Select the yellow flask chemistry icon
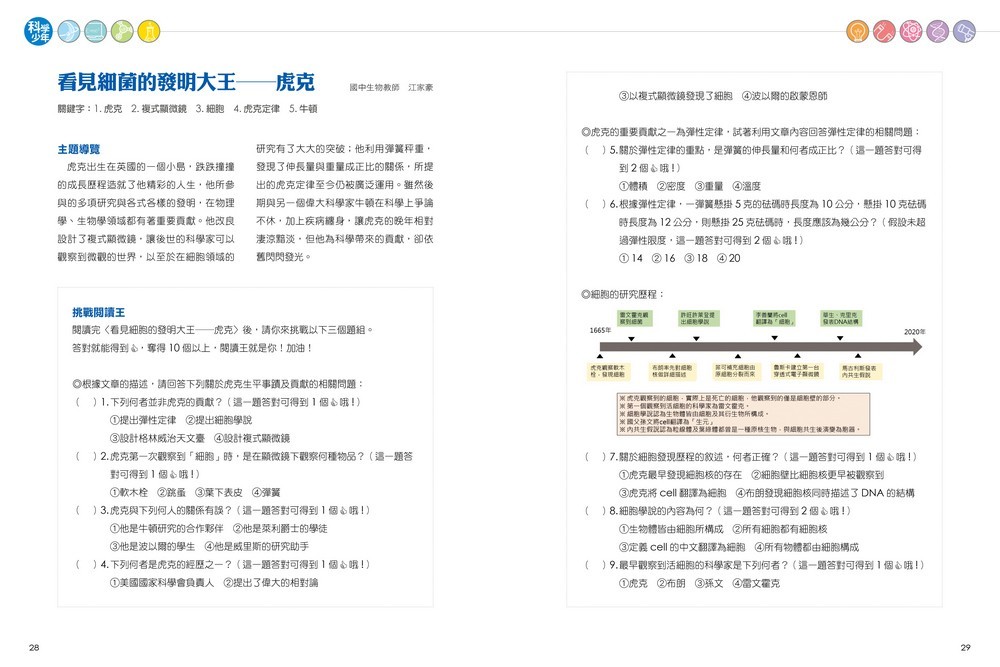Viewport: 1000px width, 667px height. coord(147,31)
